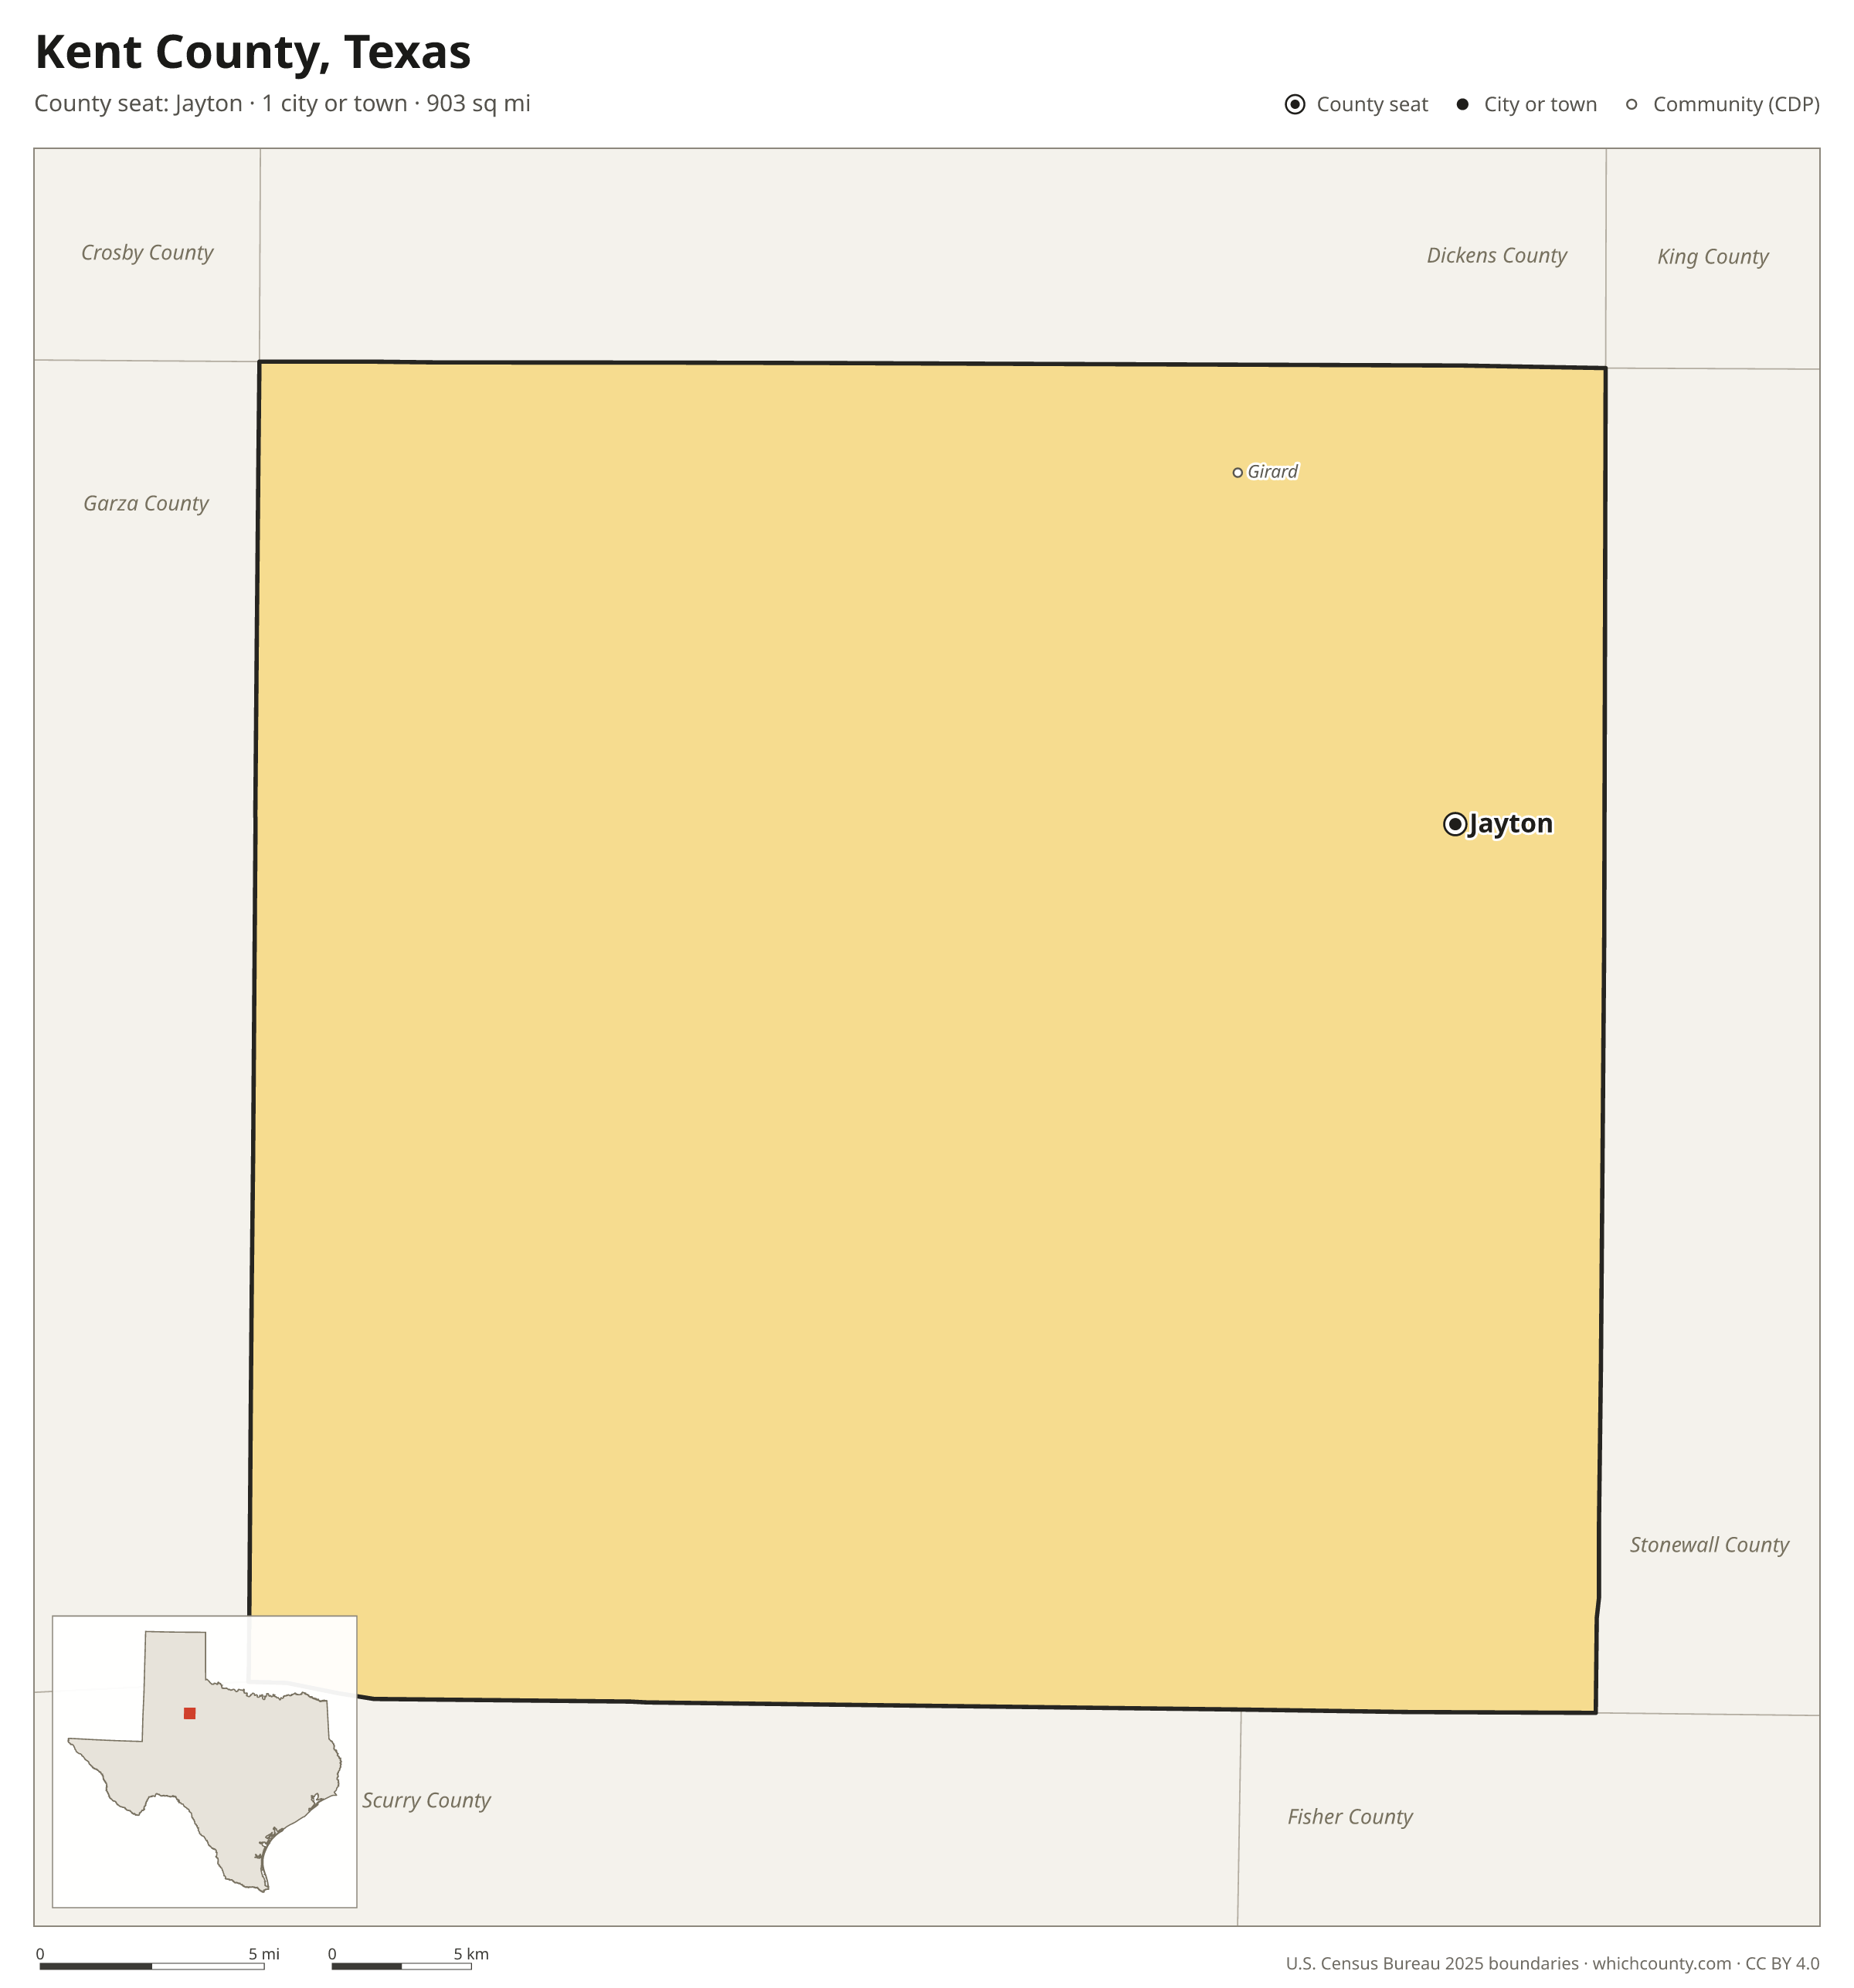Click the county seat subtitle line
The height and width of the screenshot is (1988, 1854).
pos(282,104)
